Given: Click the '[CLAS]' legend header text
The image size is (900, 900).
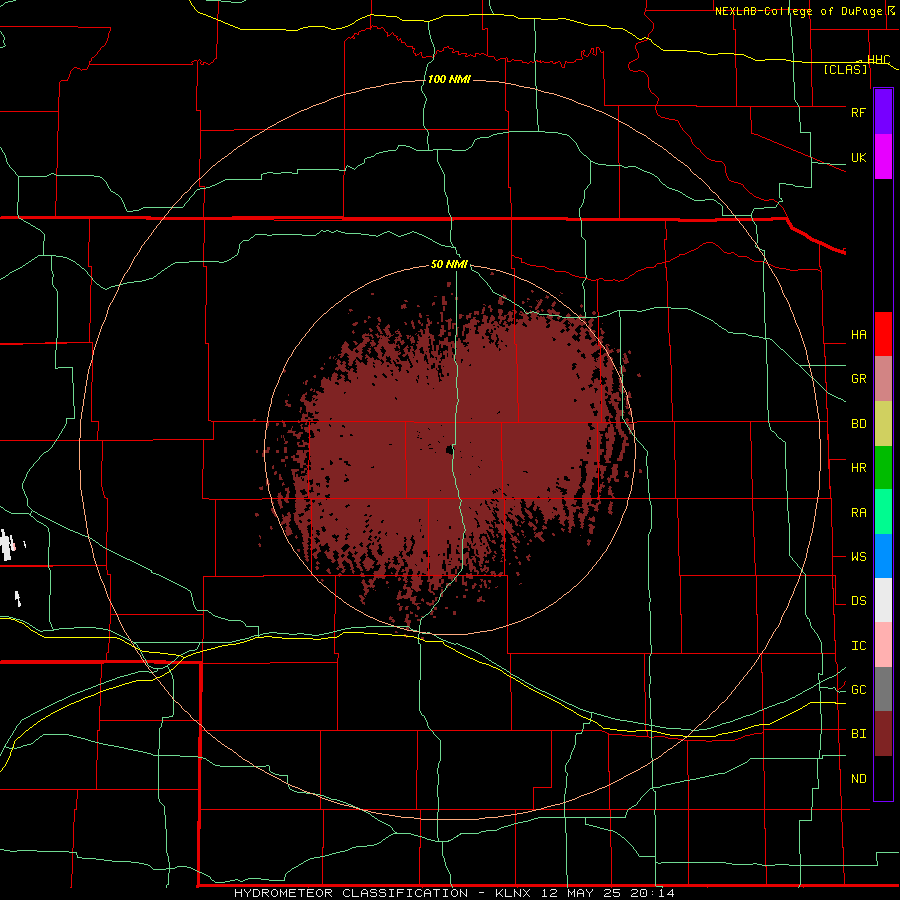Looking at the screenshot, I should (845, 69).
